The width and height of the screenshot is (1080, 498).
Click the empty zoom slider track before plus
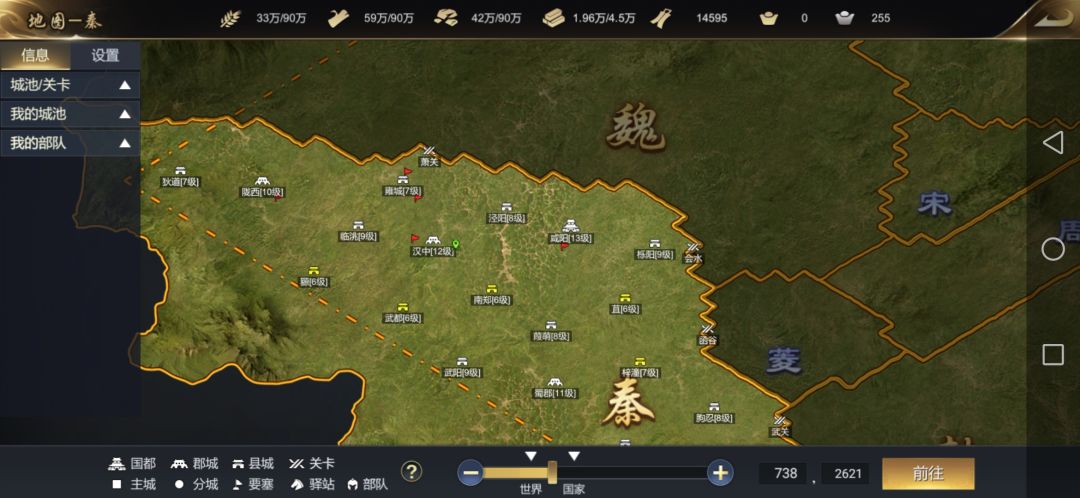point(632,473)
